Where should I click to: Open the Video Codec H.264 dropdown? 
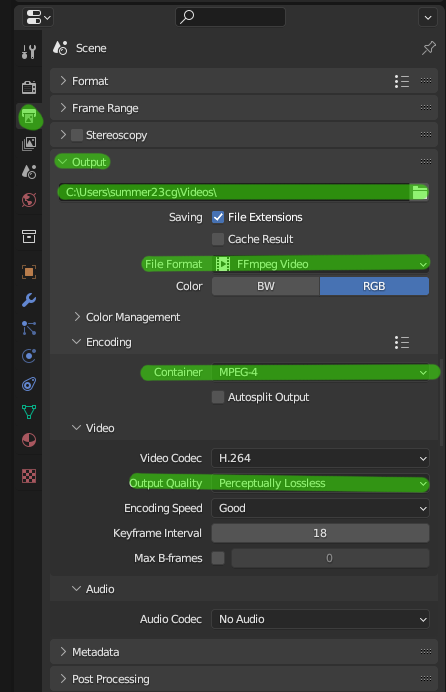point(320,459)
